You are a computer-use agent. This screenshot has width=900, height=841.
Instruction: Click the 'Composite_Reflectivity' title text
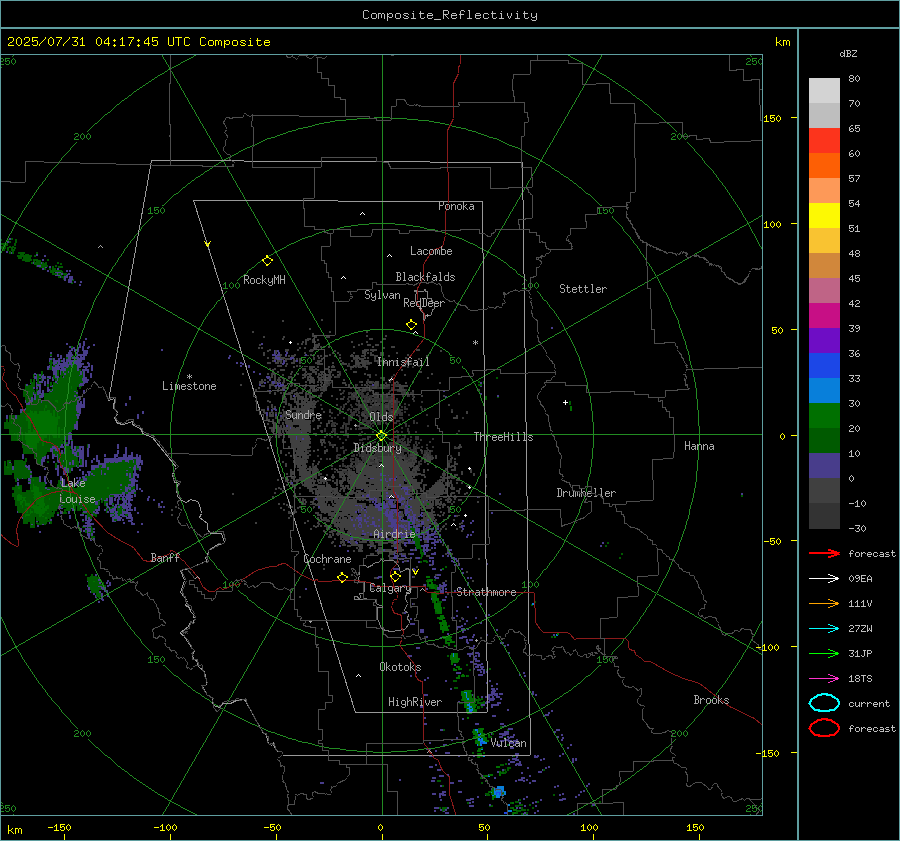pos(450,15)
